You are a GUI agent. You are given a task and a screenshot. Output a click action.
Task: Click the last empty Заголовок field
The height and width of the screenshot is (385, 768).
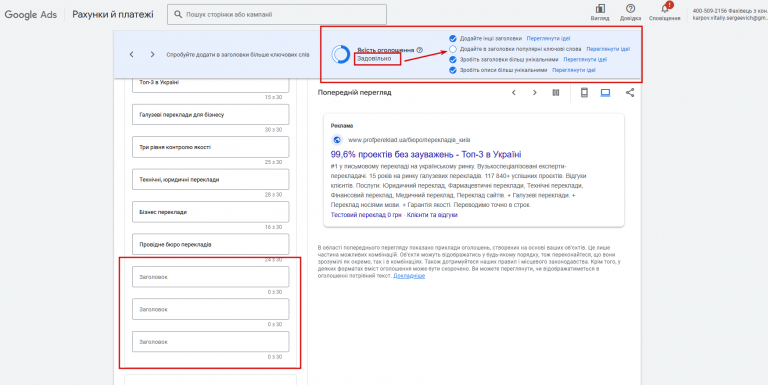point(211,342)
